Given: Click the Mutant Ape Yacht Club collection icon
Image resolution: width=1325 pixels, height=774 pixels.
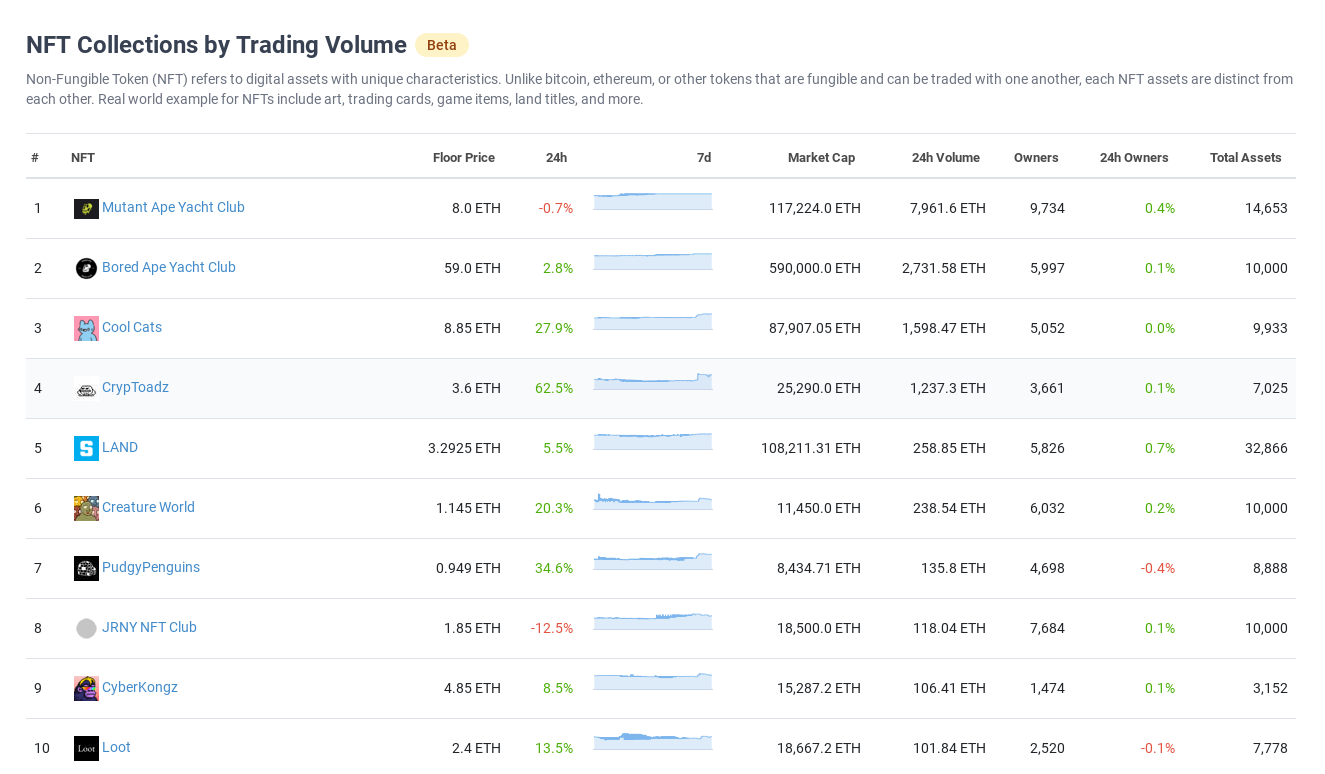Looking at the screenshot, I should [86, 208].
